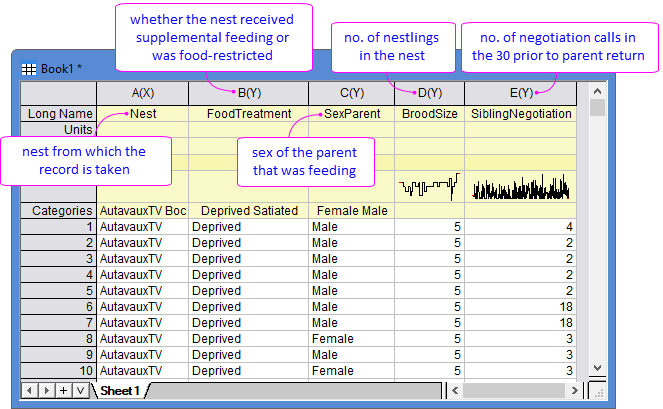The width and height of the screenshot is (663, 409).
Task: Click the 'AutavauxTV Boc' categories cell
Action: click(x=142, y=211)
